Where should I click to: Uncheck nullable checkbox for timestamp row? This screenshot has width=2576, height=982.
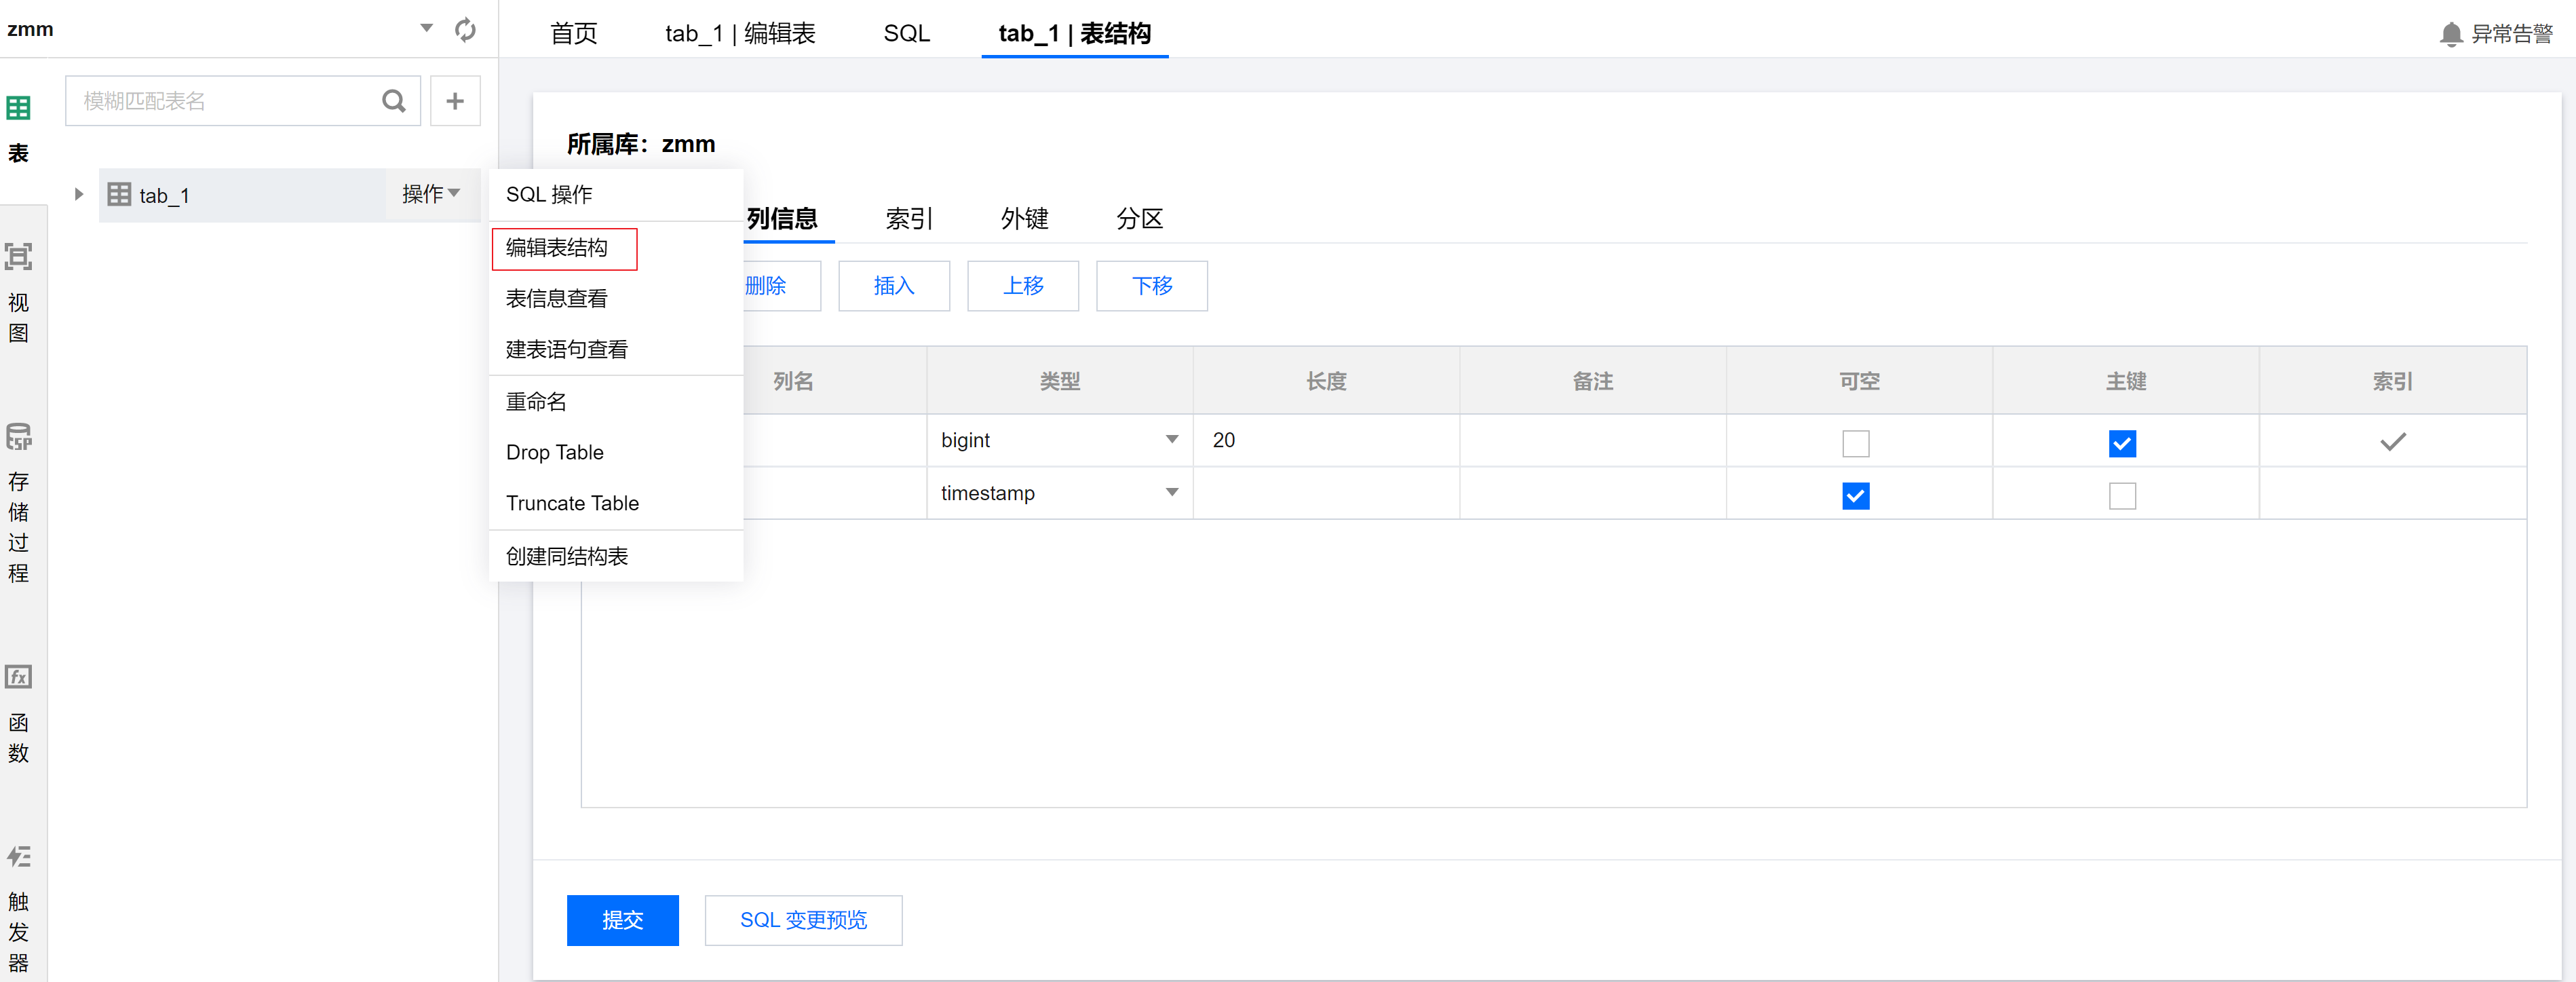click(x=1855, y=496)
